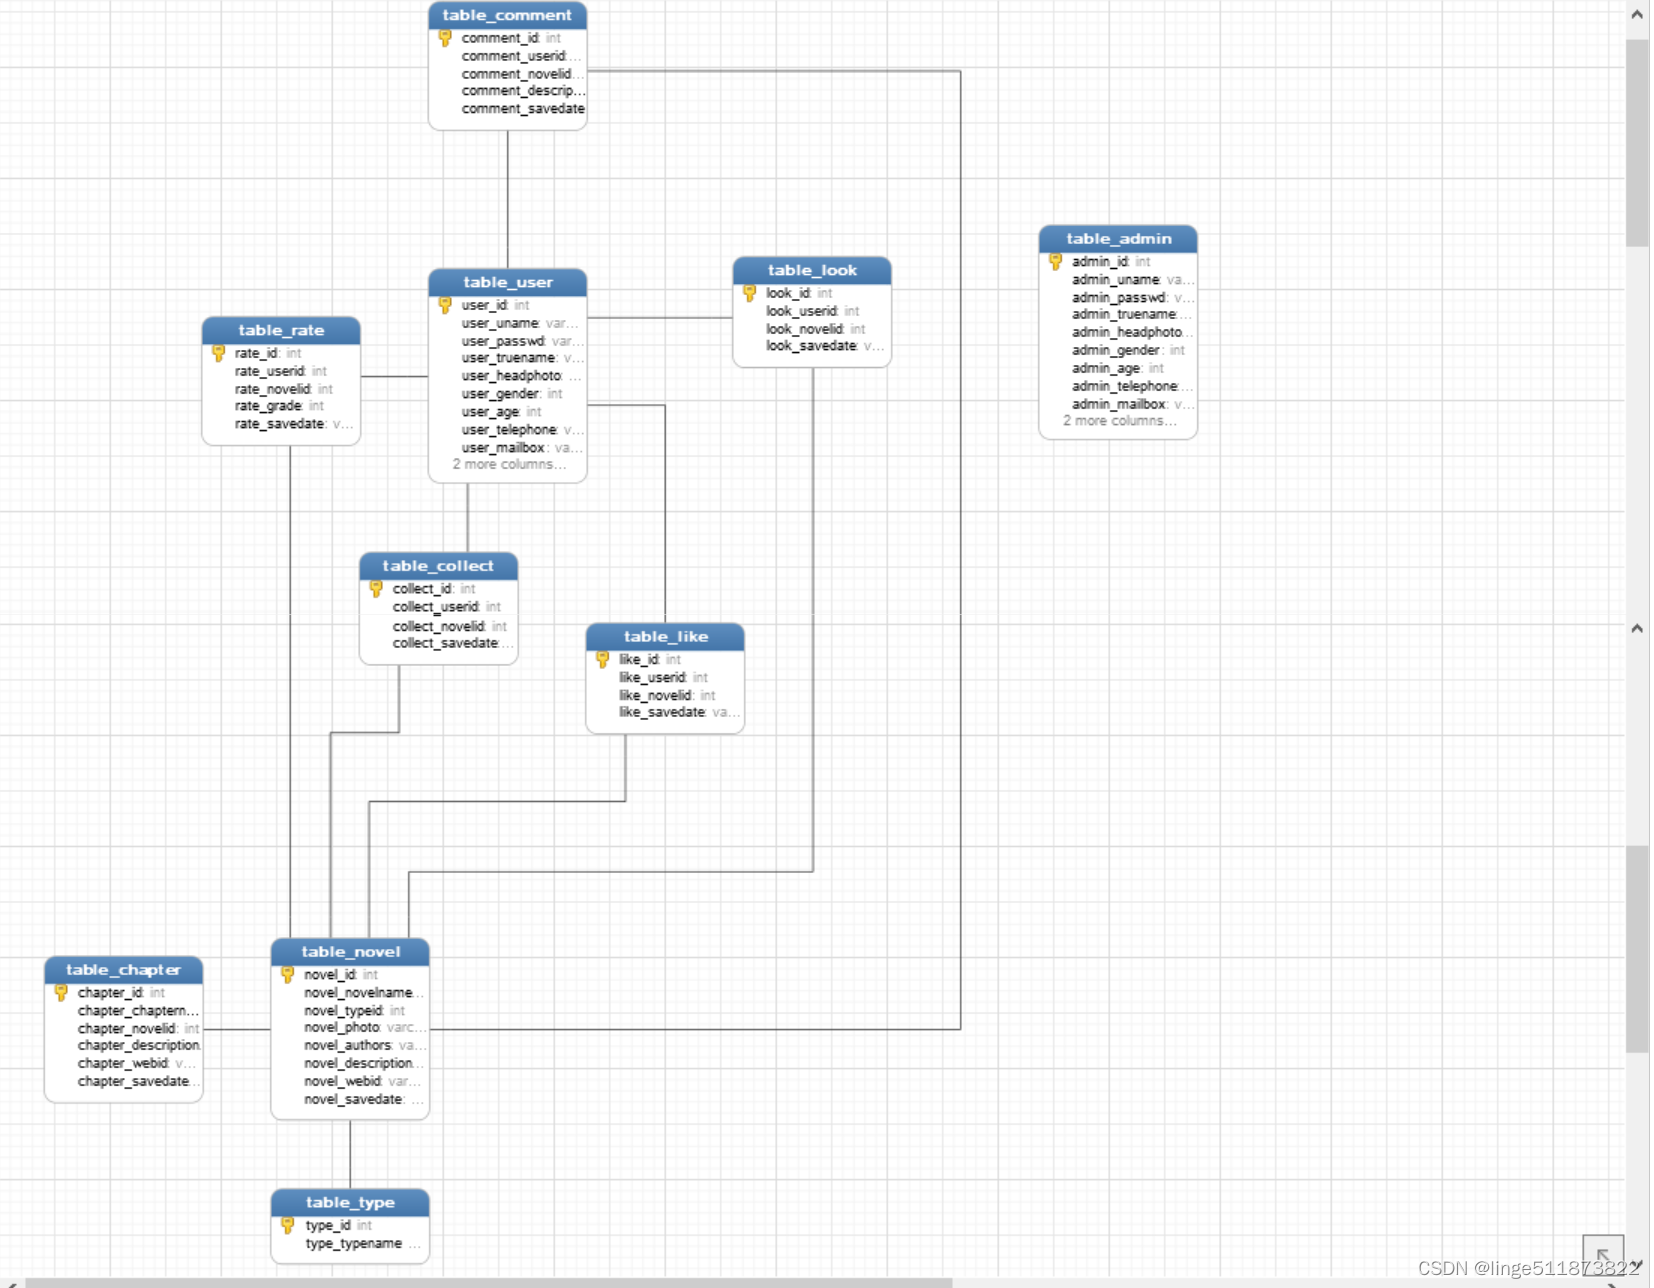Click the key icon next to novel_id
Screen dimensions: 1654x1288
288,974
